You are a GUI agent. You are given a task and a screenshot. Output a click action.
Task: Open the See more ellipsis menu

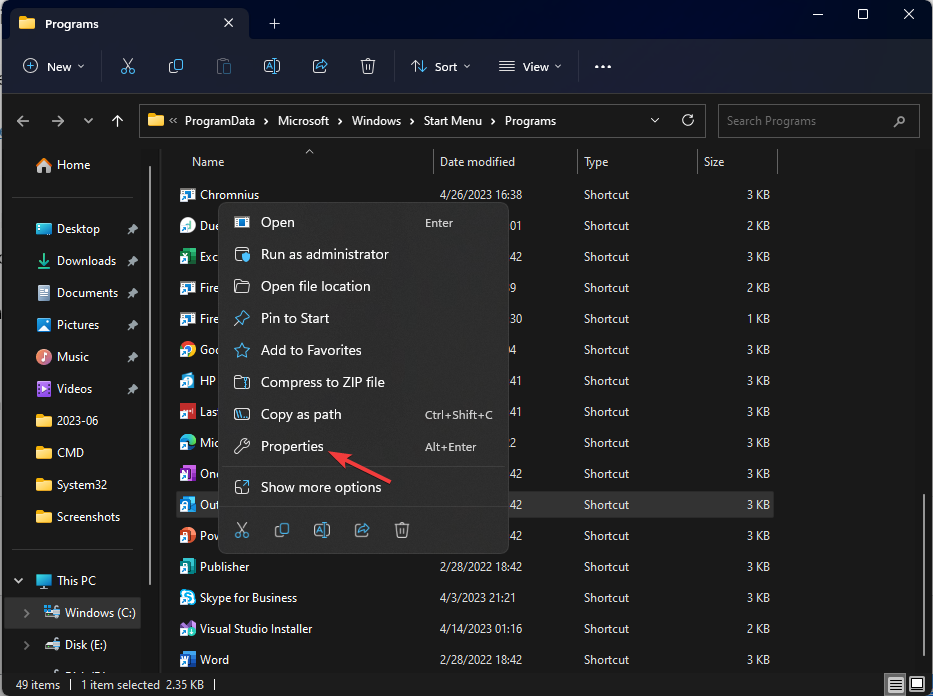602,66
